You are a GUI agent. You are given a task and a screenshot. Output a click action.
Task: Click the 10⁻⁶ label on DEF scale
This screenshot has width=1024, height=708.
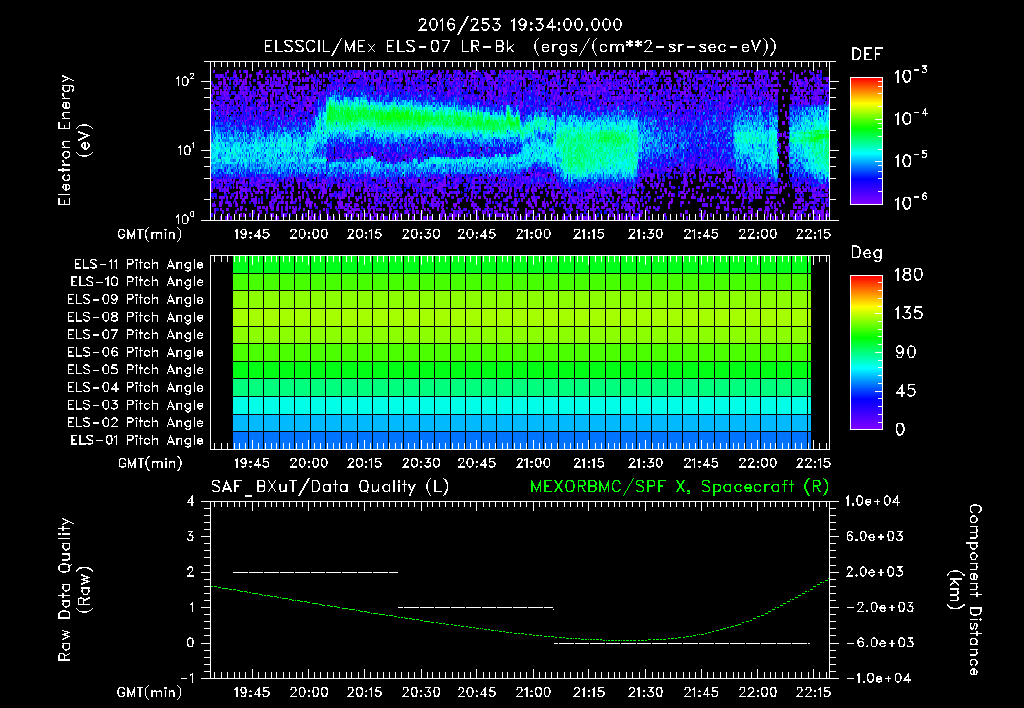[x=910, y=202]
